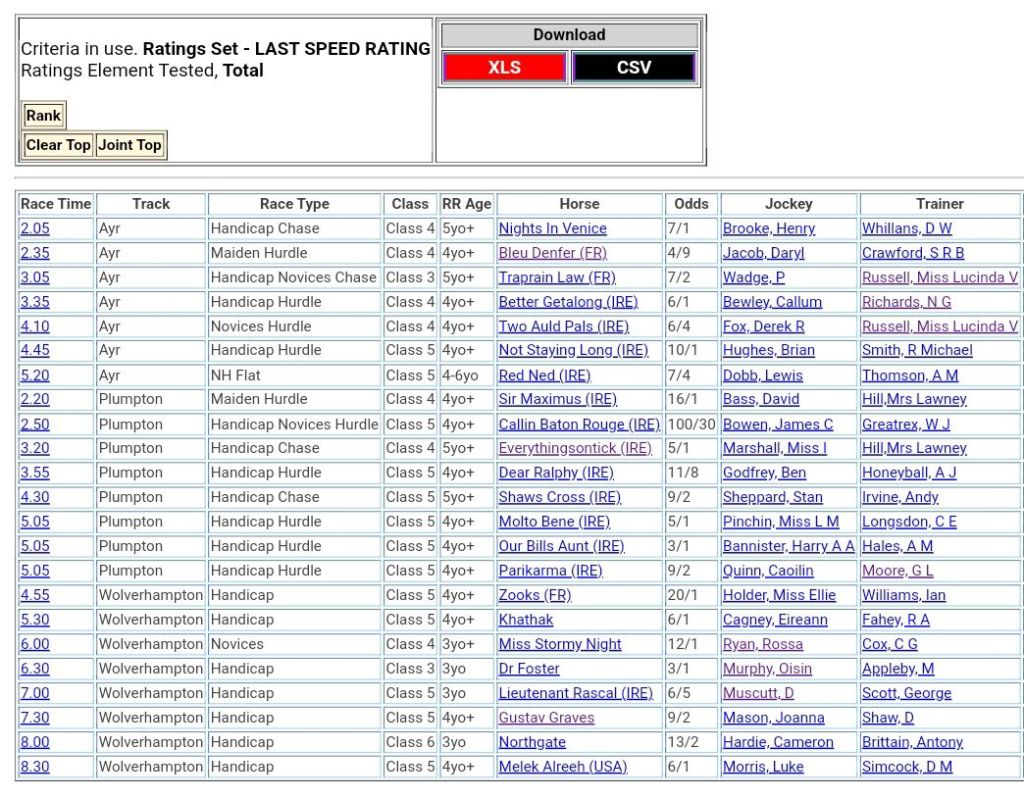View horse Sir Maximus (IRE)
1024x800 pixels.
pyautogui.click(x=557, y=399)
